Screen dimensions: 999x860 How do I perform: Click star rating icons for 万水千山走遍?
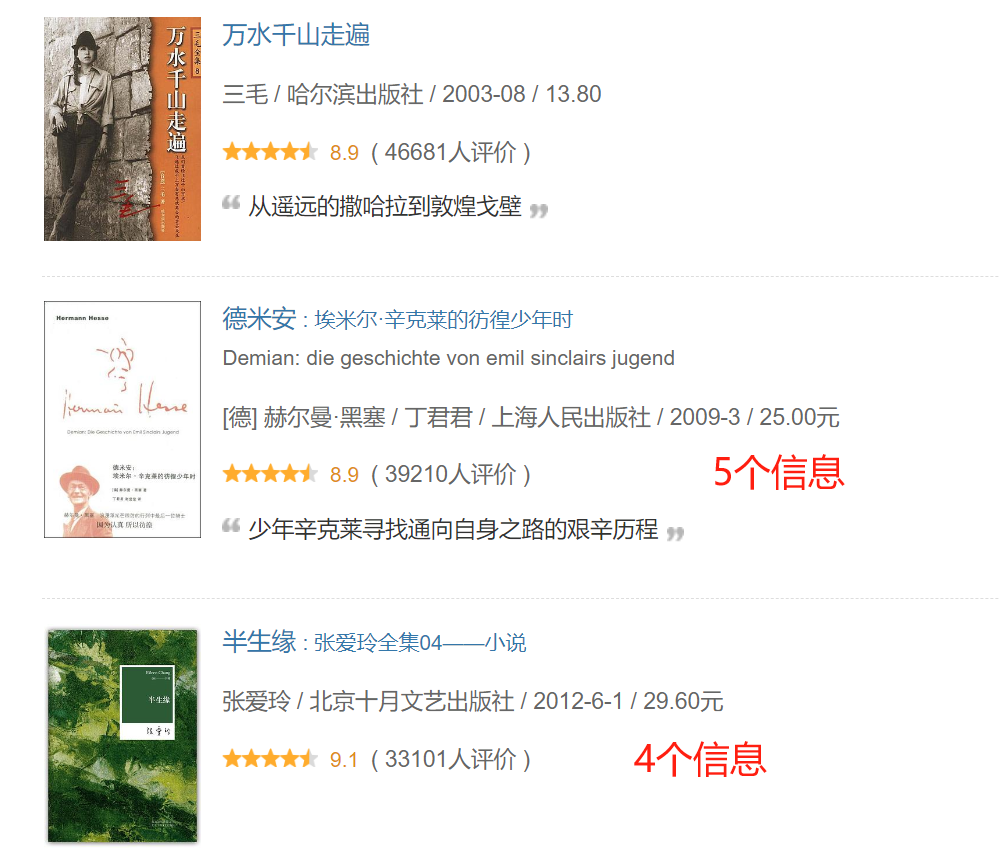coord(270,152)
